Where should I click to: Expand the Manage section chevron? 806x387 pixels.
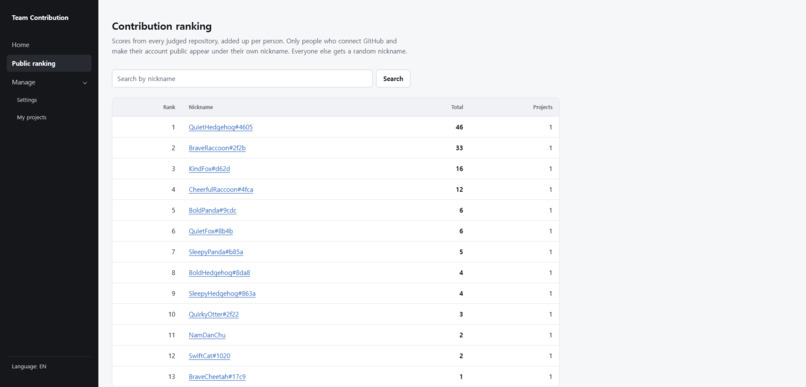[85, 83]
